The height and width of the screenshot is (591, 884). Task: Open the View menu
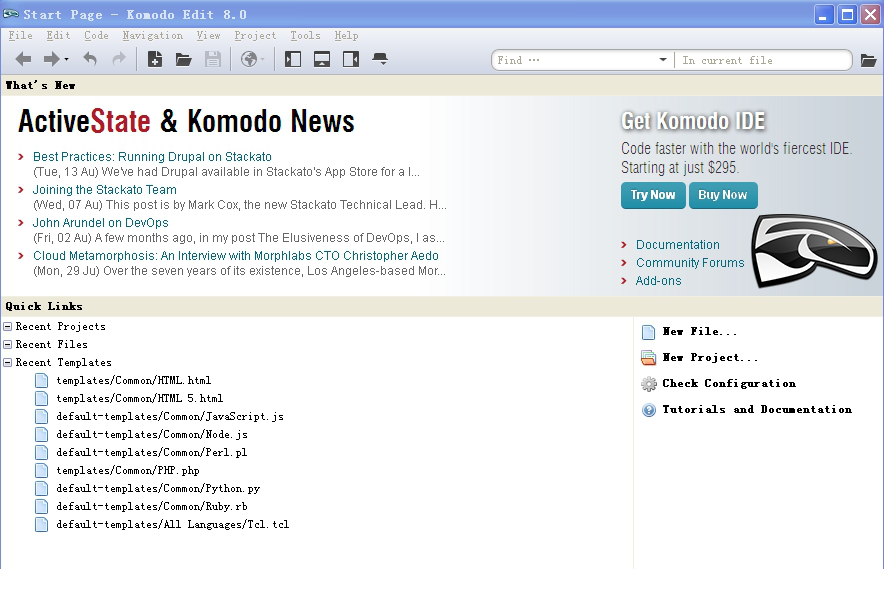click(209, 36)
